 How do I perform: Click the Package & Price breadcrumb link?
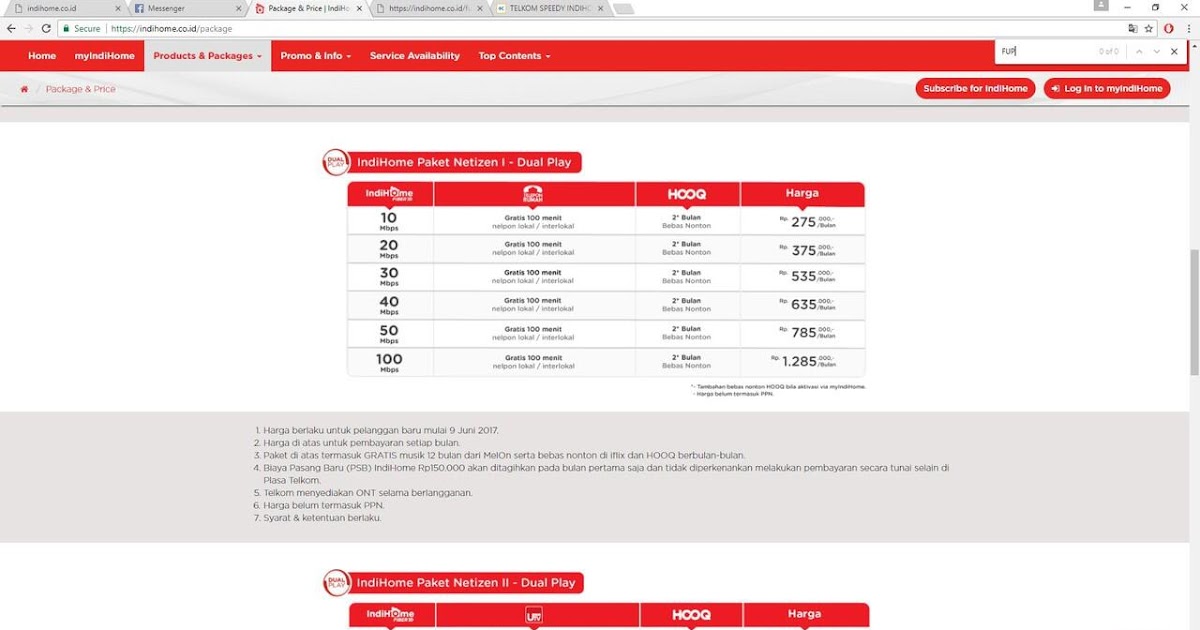point(81,89)
